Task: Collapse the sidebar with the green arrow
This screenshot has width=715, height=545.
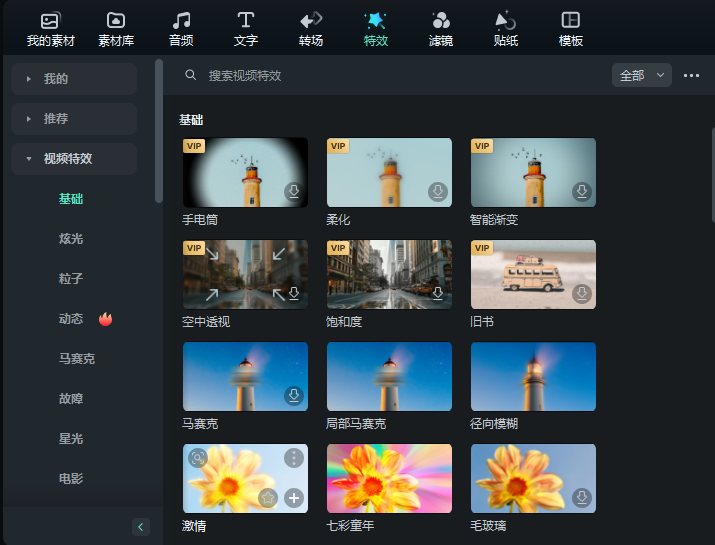Action: 140,527
